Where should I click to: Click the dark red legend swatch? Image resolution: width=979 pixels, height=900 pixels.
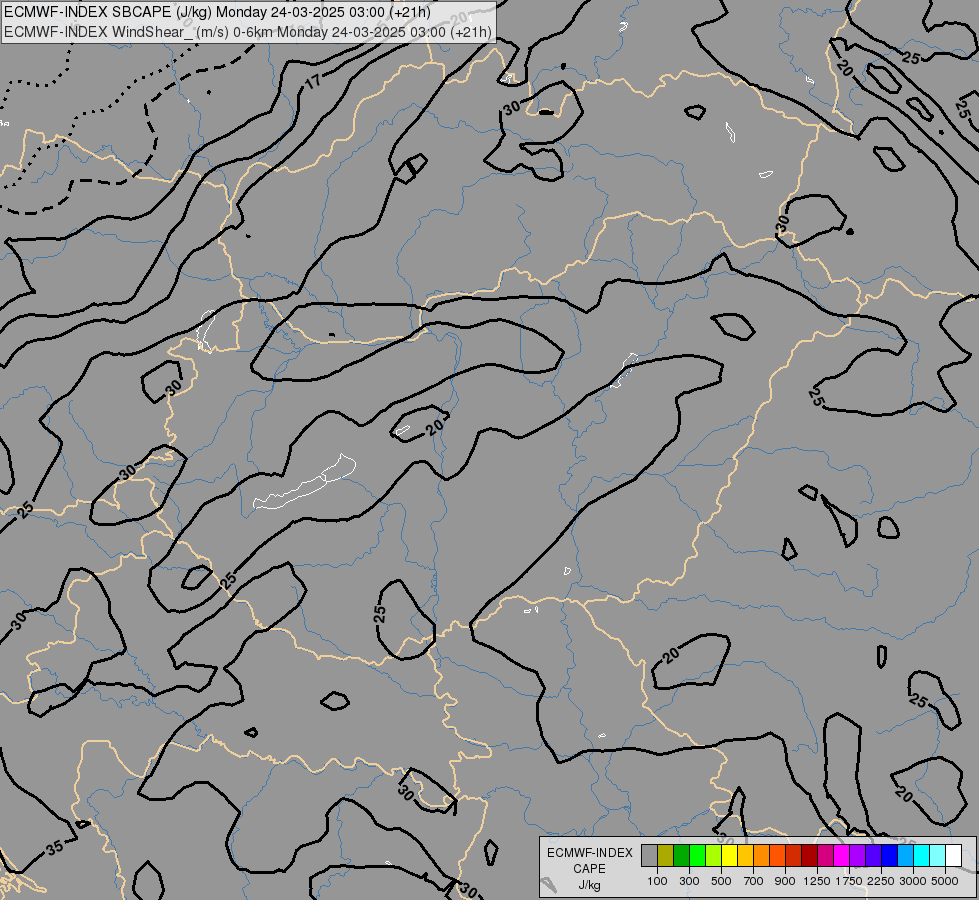coord(809,856)
